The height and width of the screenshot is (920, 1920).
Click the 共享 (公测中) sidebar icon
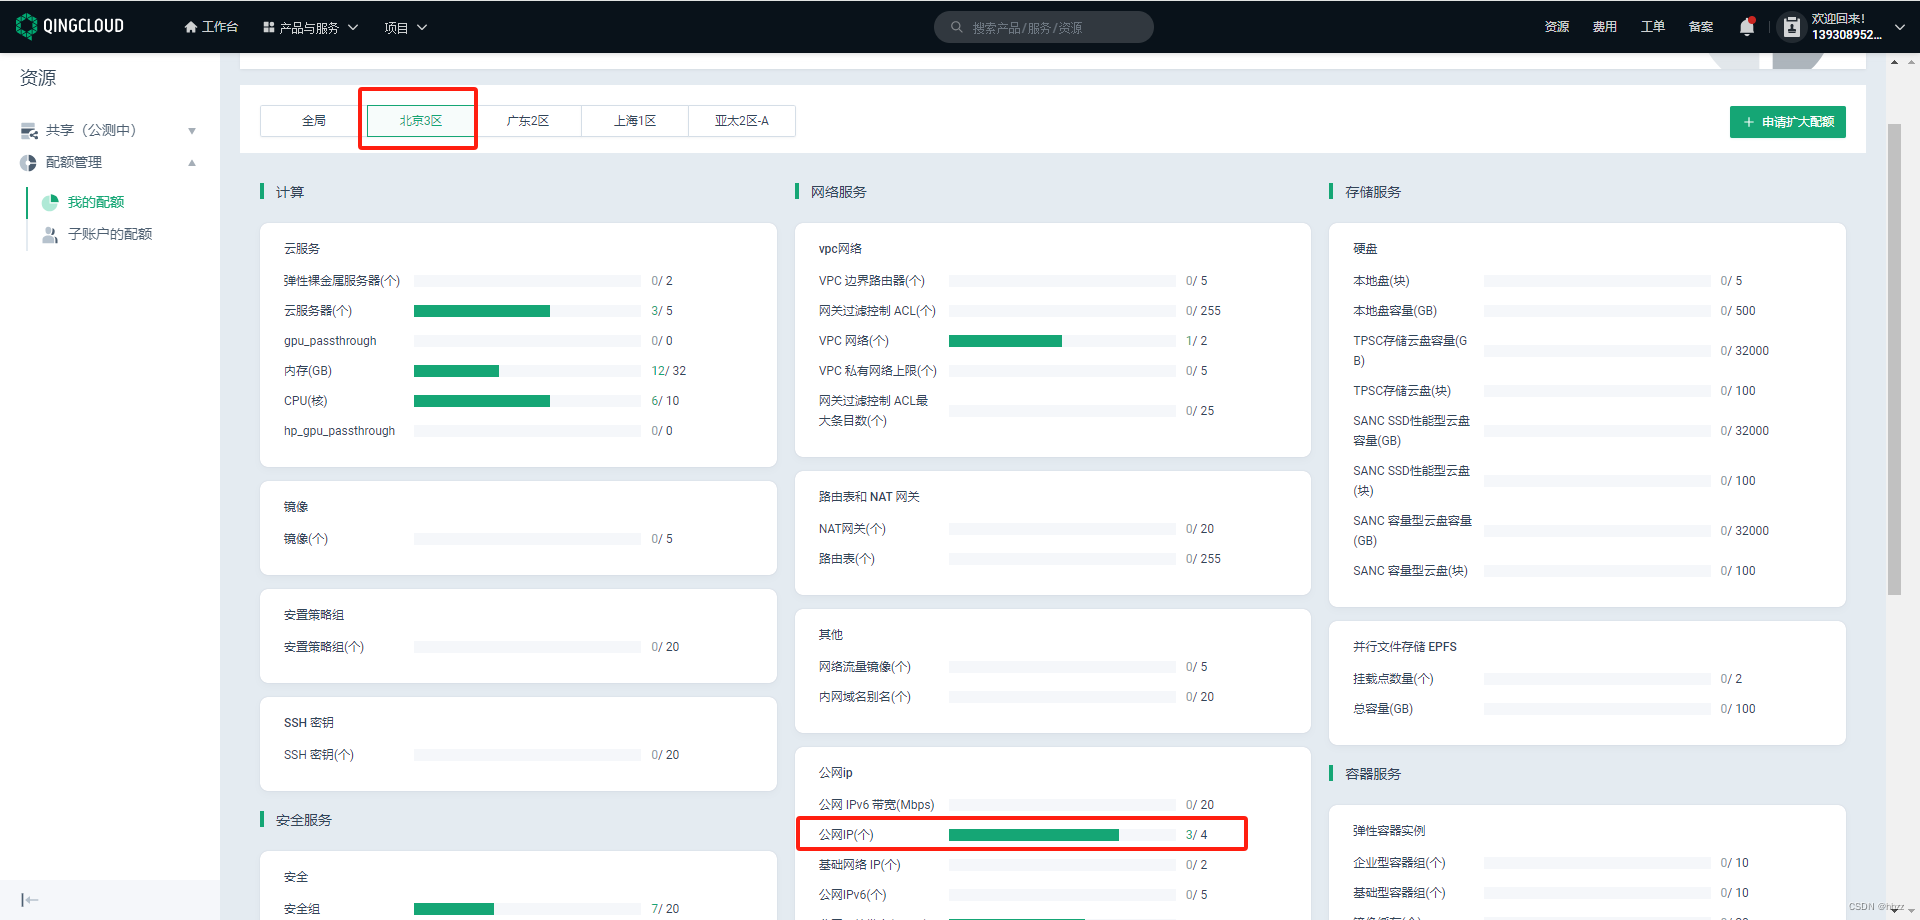(x=29, y=130)
